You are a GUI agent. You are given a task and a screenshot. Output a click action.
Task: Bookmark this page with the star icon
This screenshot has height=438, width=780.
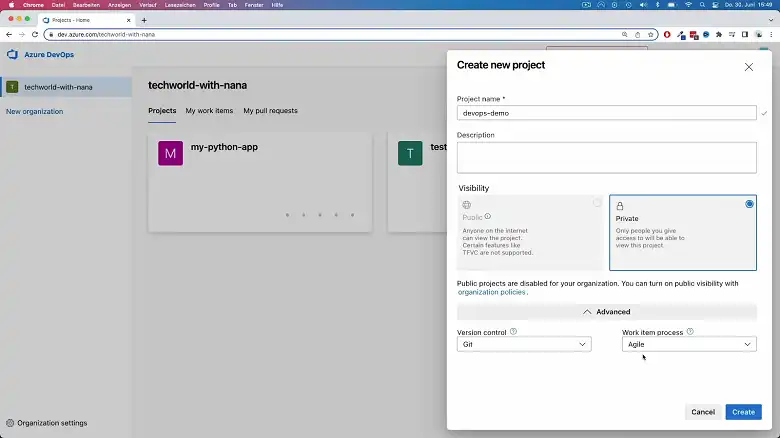click(x=650, y=34)
